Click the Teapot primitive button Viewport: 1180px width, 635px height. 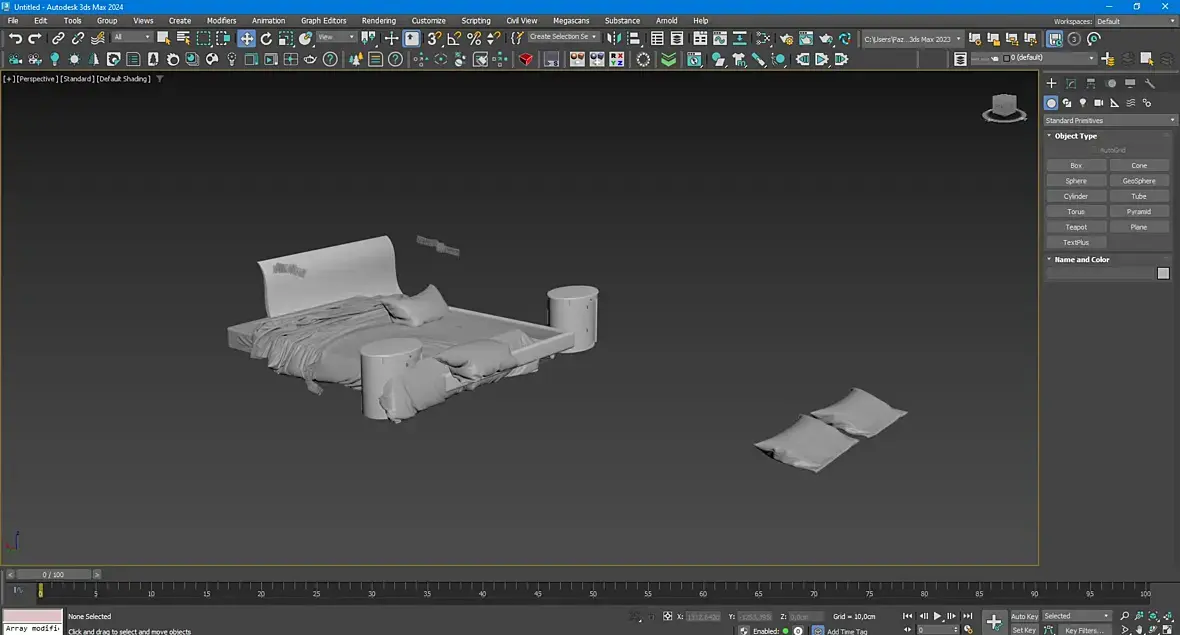click(x=1076, y=227)
